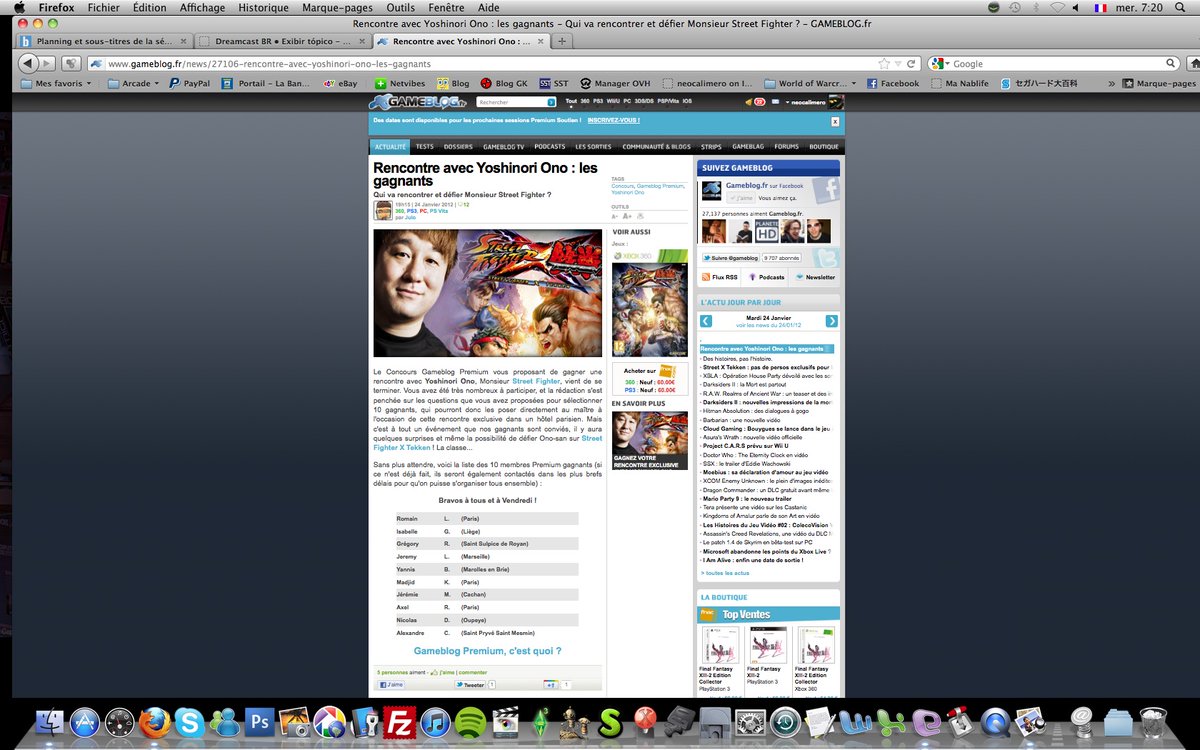
Task: Print article via Outils printer icon
Action: [640, 216]
